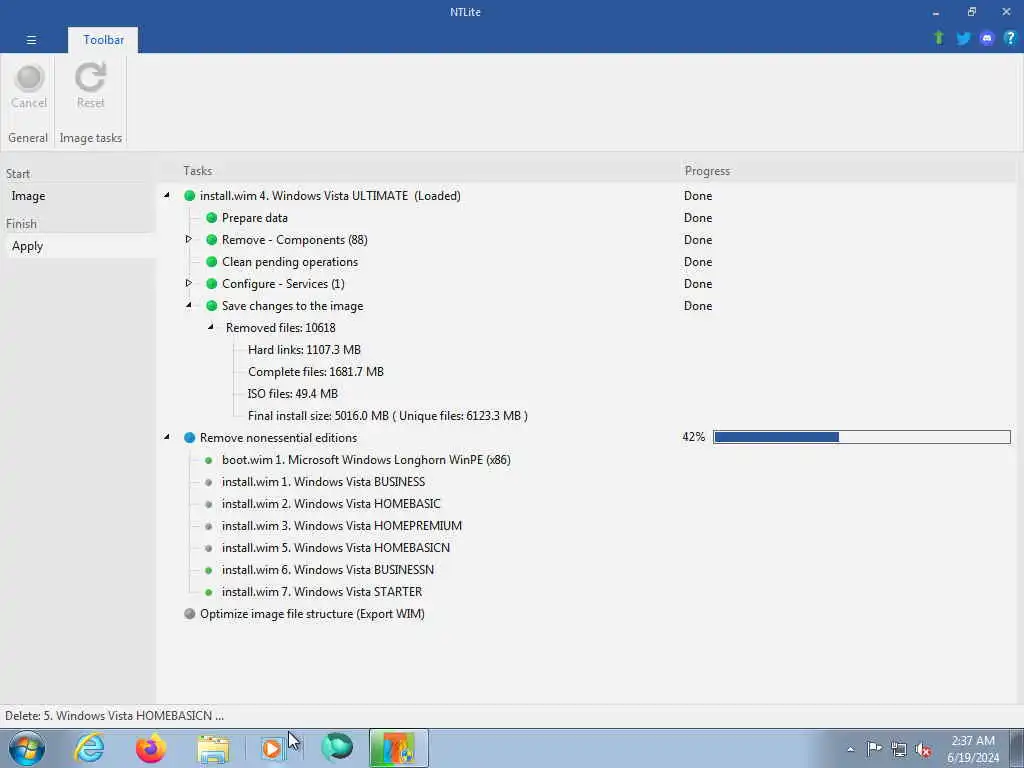Screen dimensions: 1024x768
Task: Click the gray dot beside Windows Vista HOMEBASICN
Action: [208, 549]
